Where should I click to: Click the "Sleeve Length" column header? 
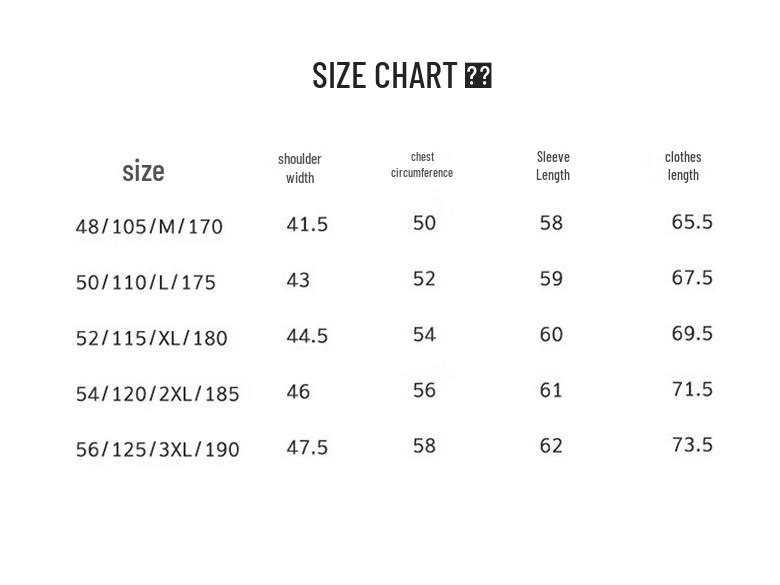553,166
